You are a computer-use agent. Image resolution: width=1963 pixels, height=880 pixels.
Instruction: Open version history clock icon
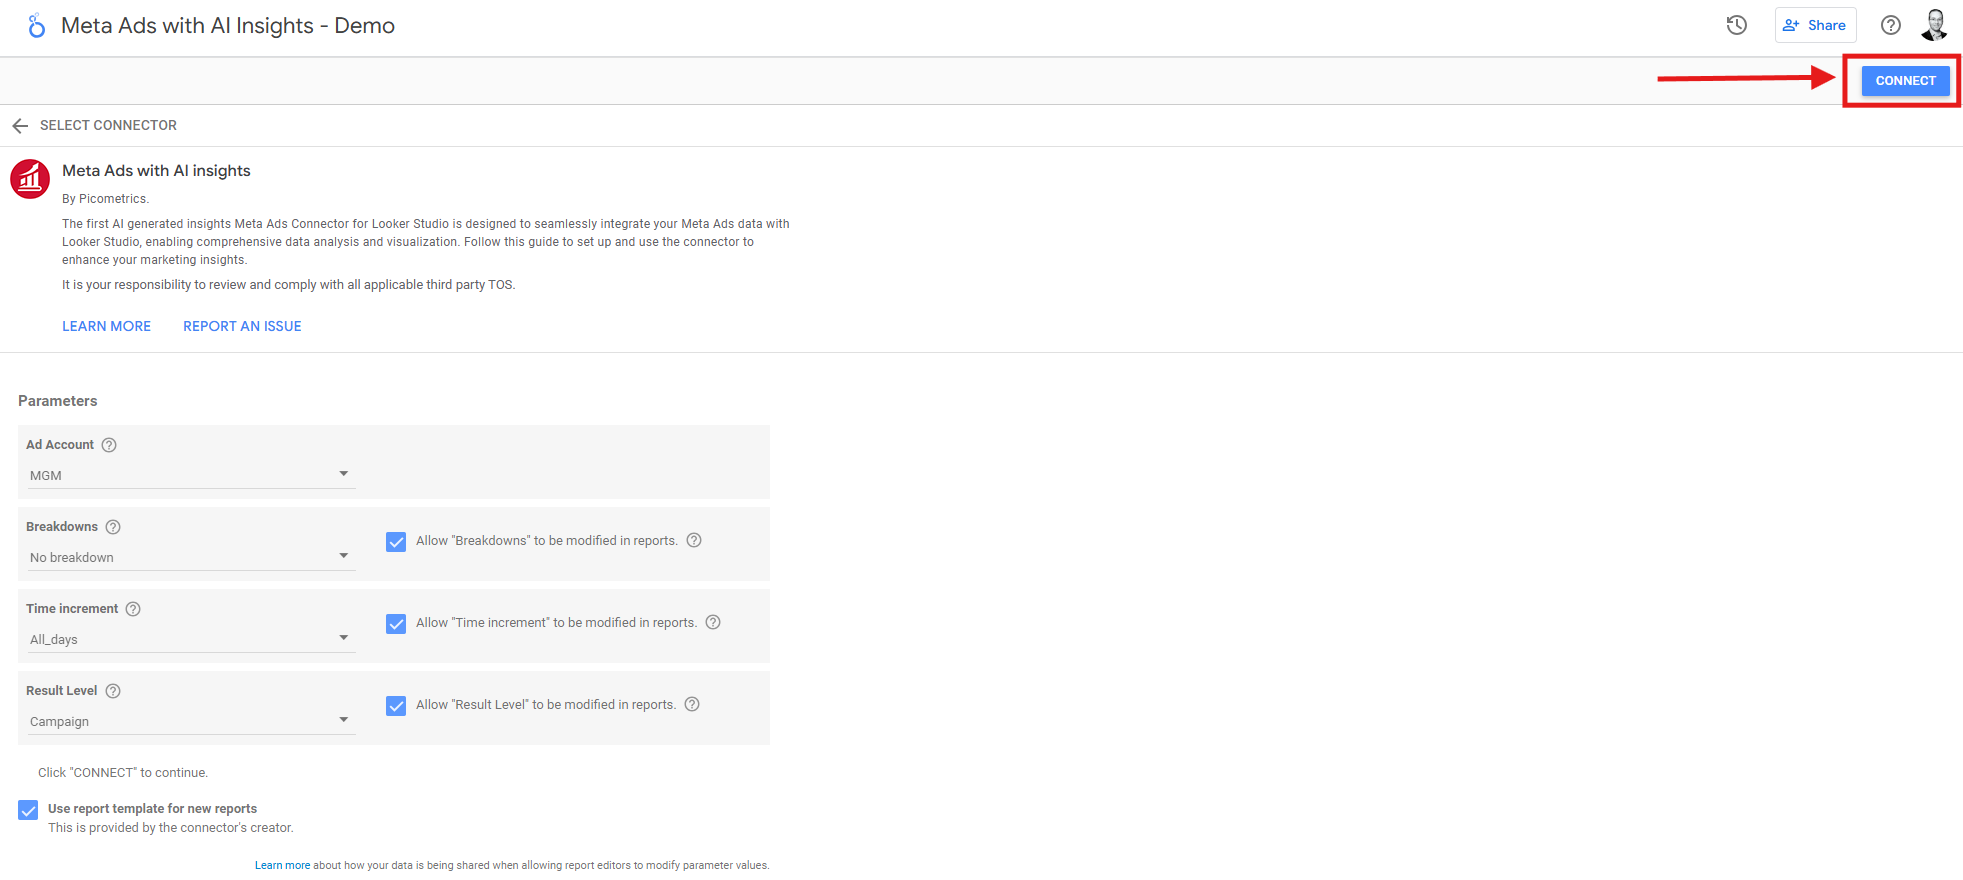1736,26
